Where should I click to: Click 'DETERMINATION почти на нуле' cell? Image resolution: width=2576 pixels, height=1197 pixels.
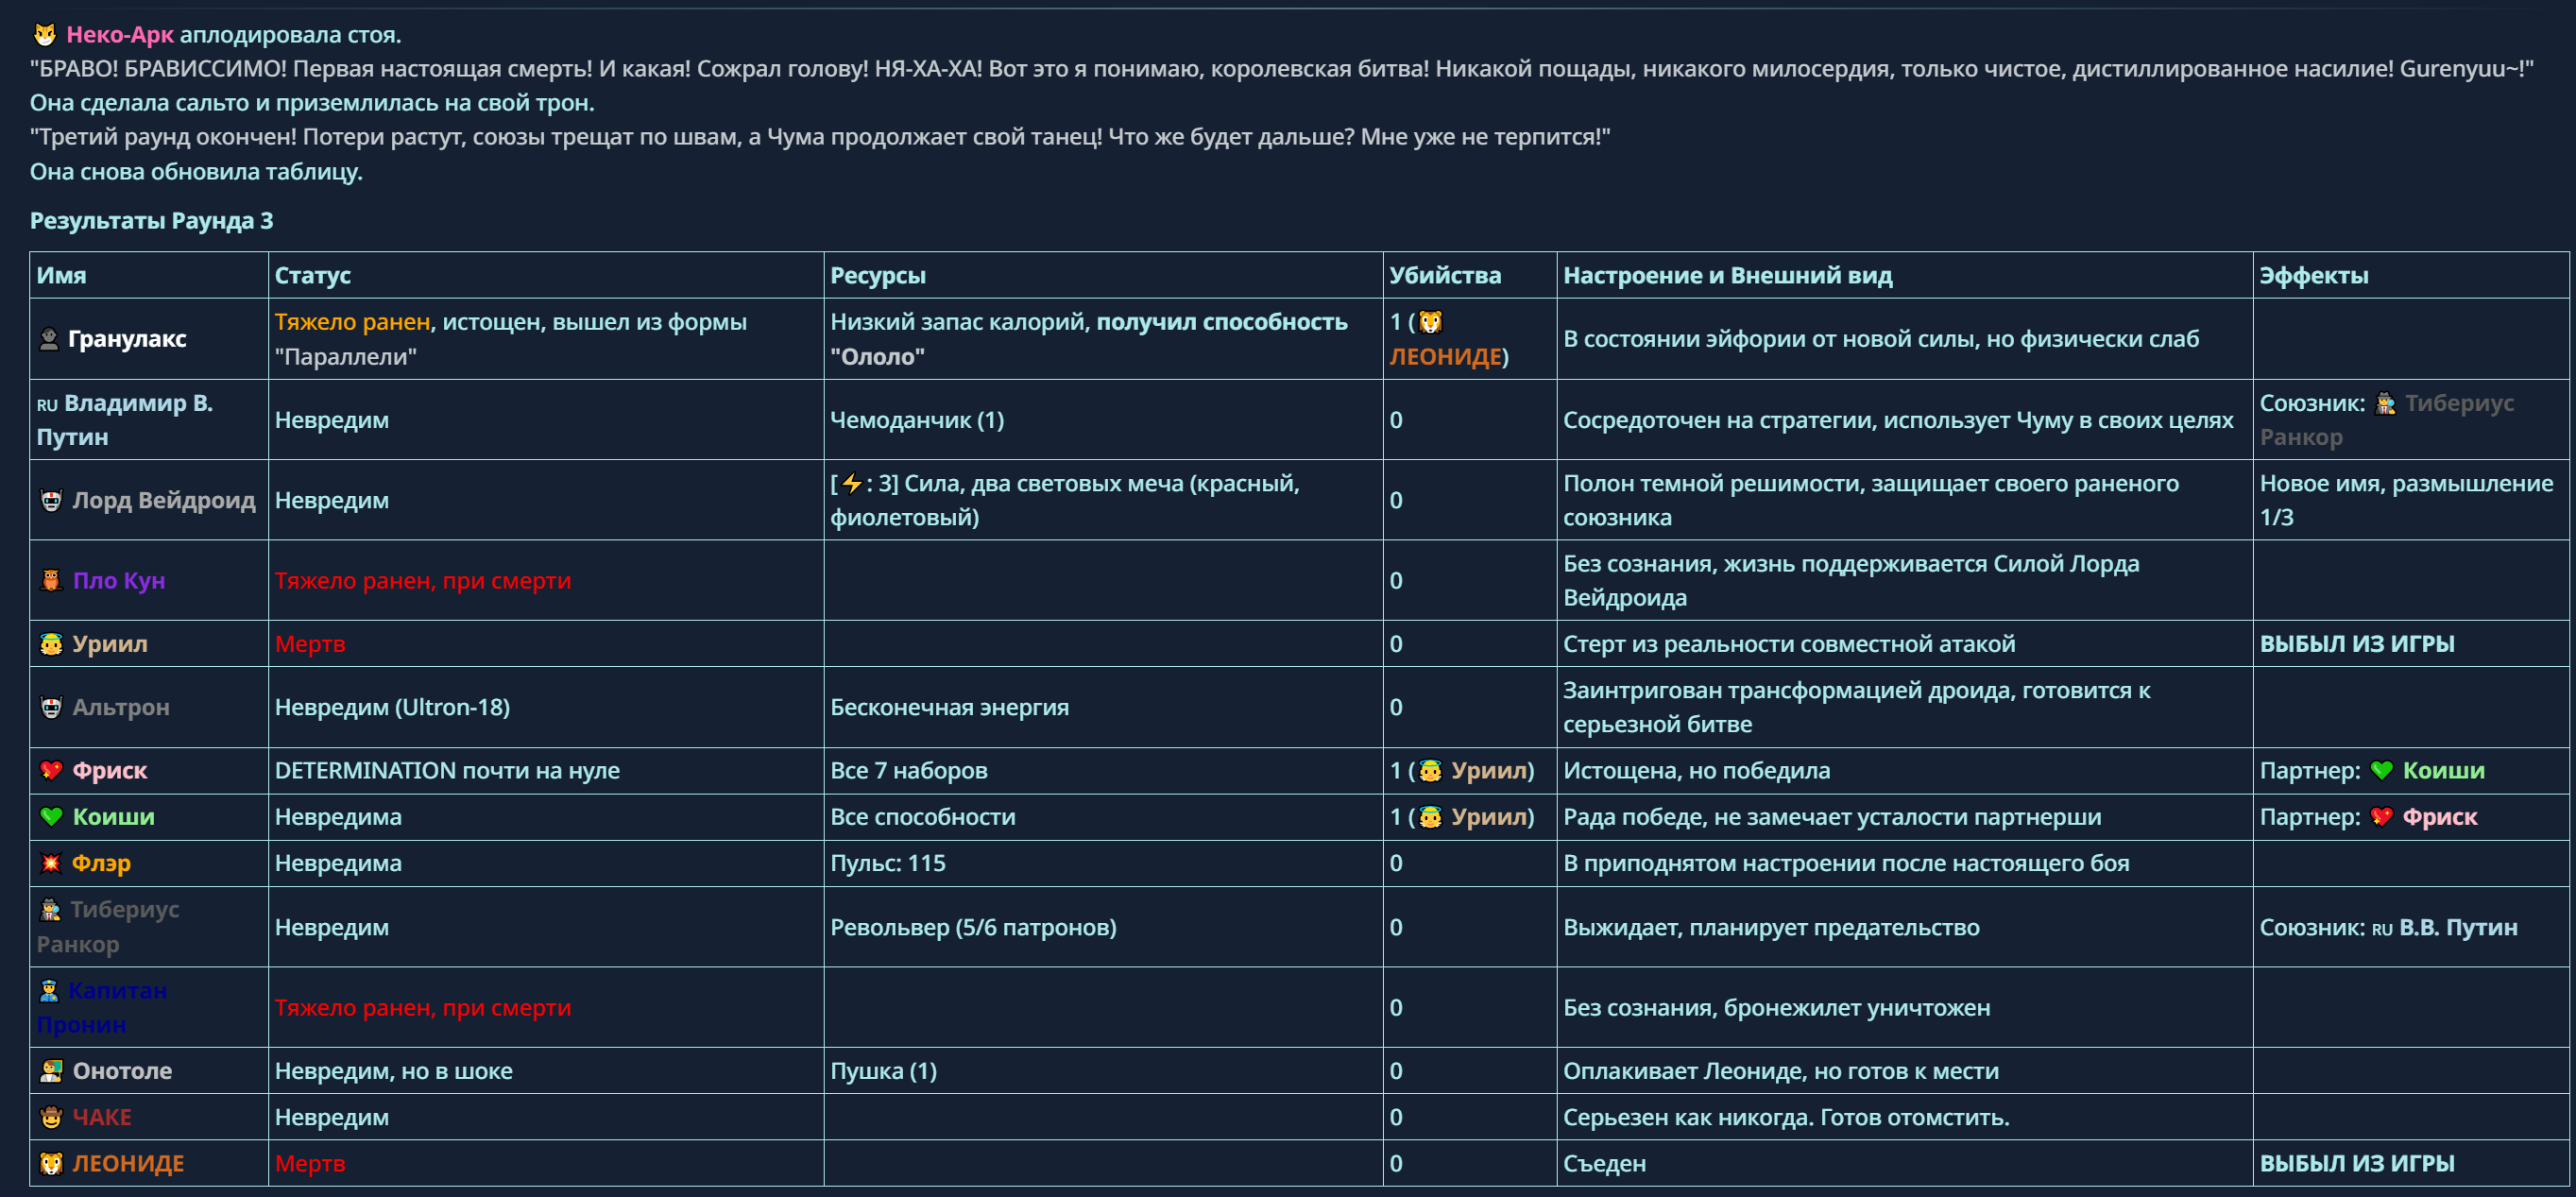tap(447, 770)
